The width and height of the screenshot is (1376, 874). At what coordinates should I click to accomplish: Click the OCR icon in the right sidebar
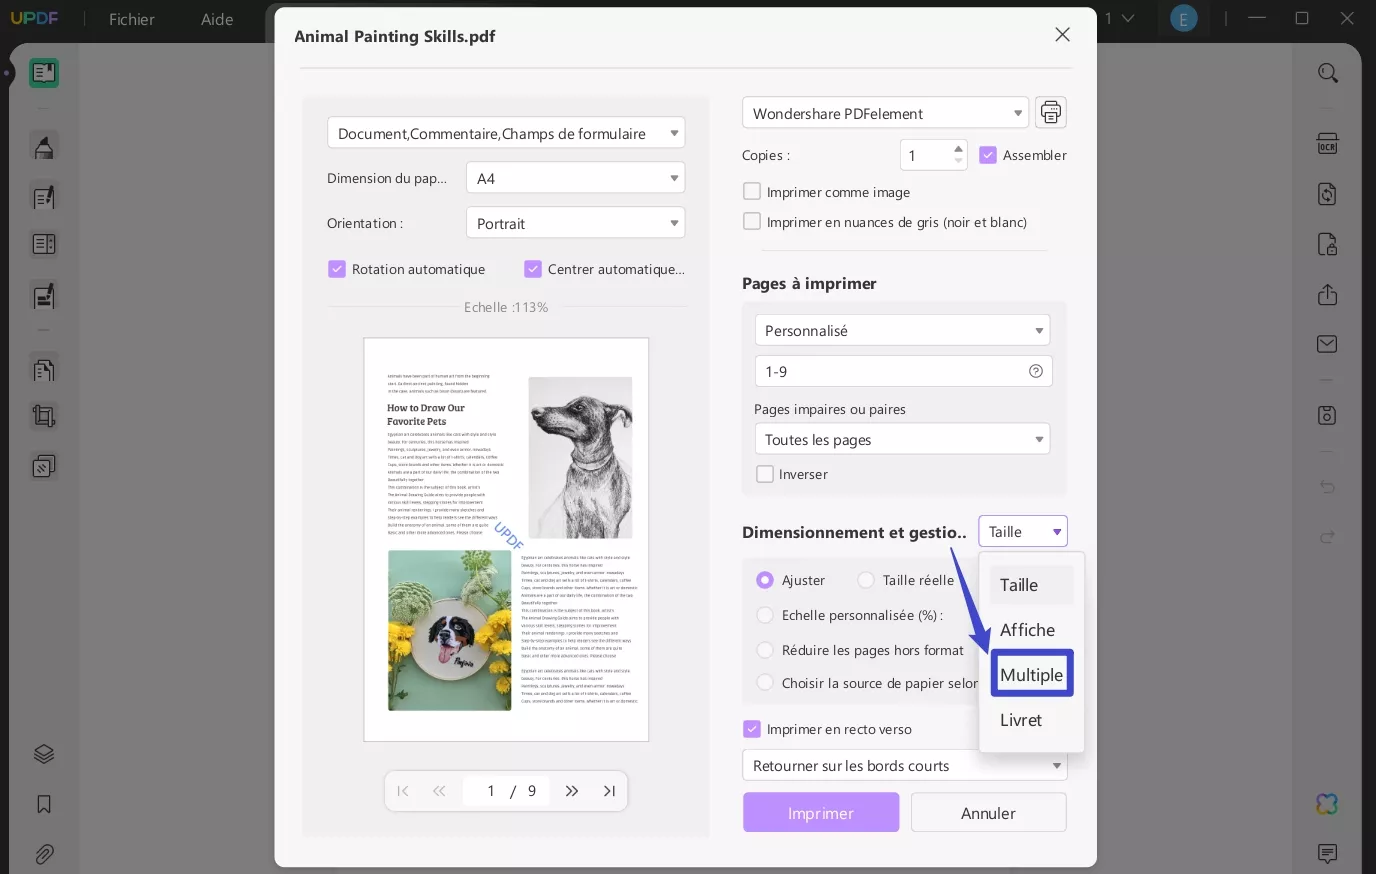tap(1327, 145)
